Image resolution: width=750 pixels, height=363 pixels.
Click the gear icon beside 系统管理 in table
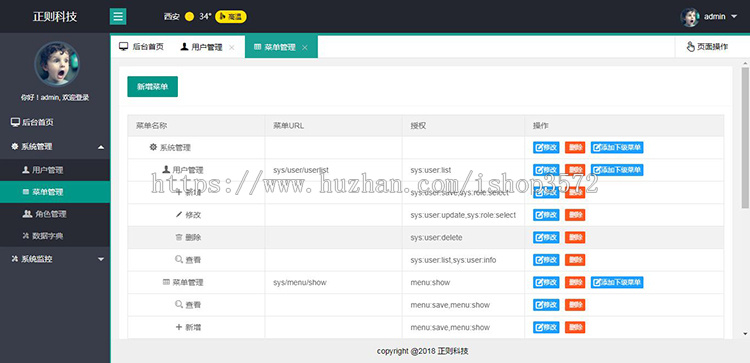(x=153, y=147)
